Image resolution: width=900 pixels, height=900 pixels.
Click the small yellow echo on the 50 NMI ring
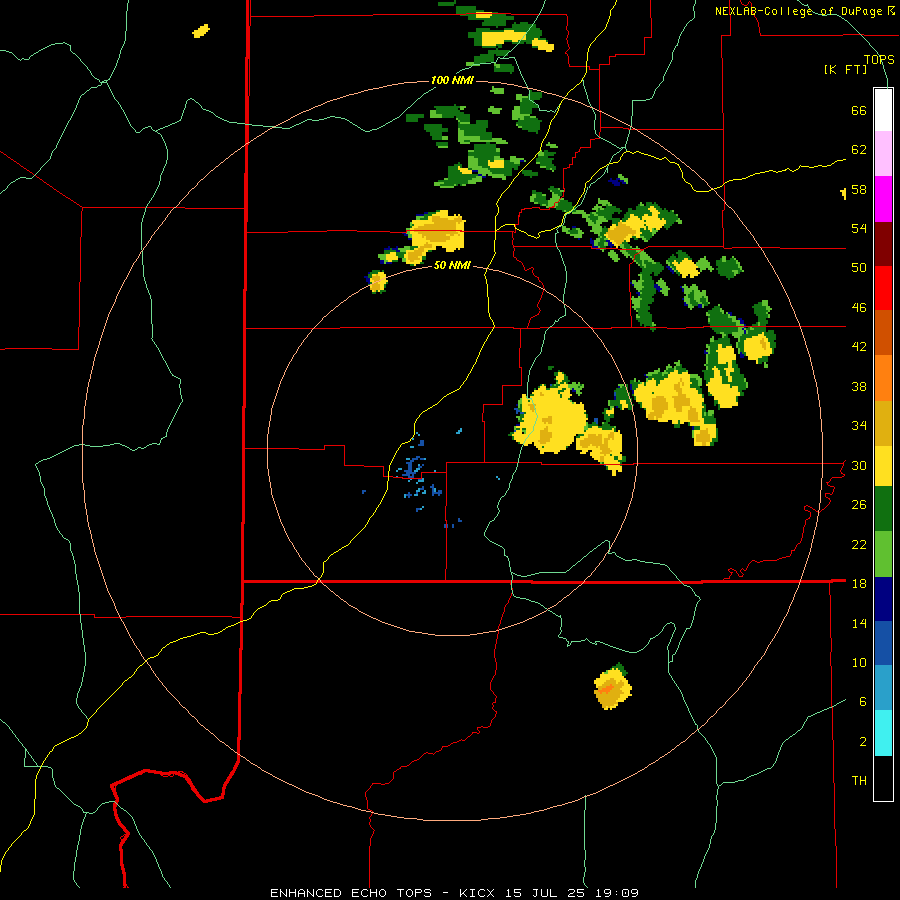(377, 281)
